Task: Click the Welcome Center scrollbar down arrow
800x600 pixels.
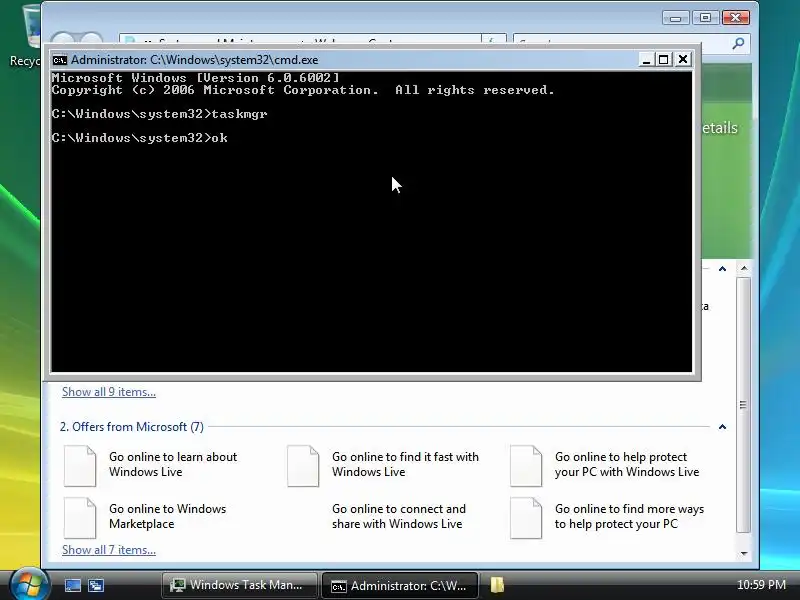Action: click(x=744, y=554)
